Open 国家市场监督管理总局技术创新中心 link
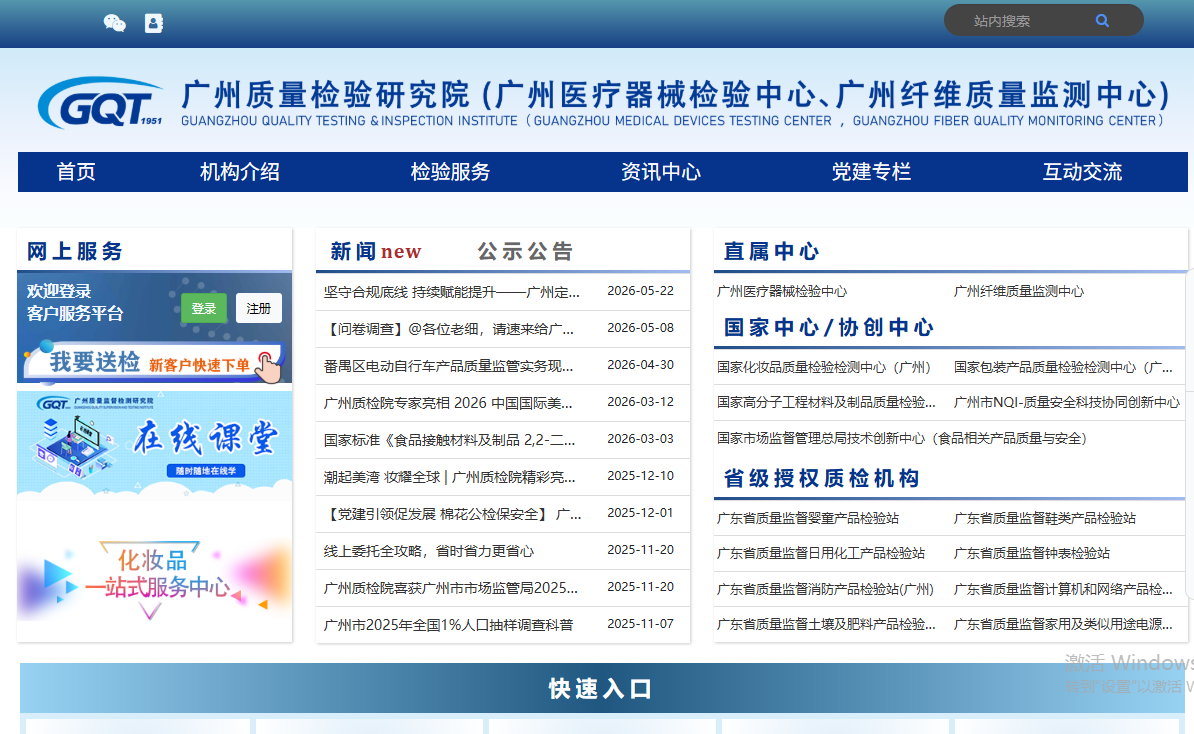1194x734 pixels. click(902, 438)
